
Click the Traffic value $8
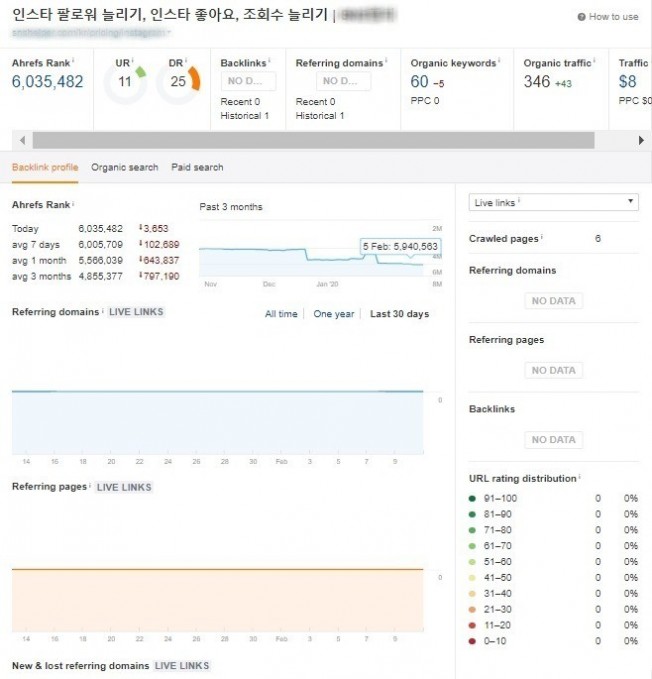627,81
